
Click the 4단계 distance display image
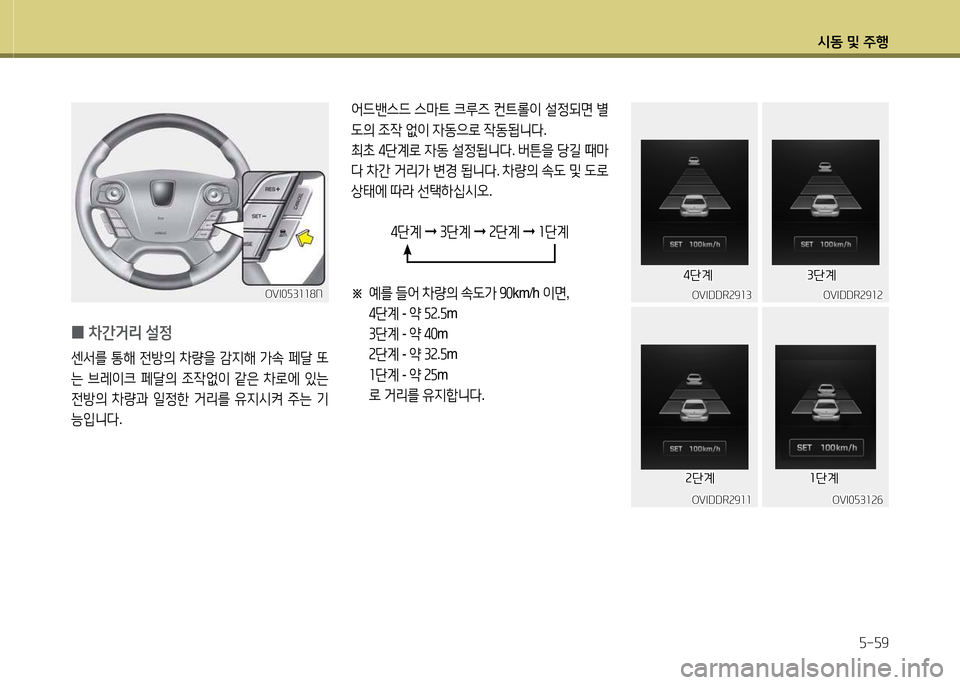pyautogui.click(x=694, y=202)
